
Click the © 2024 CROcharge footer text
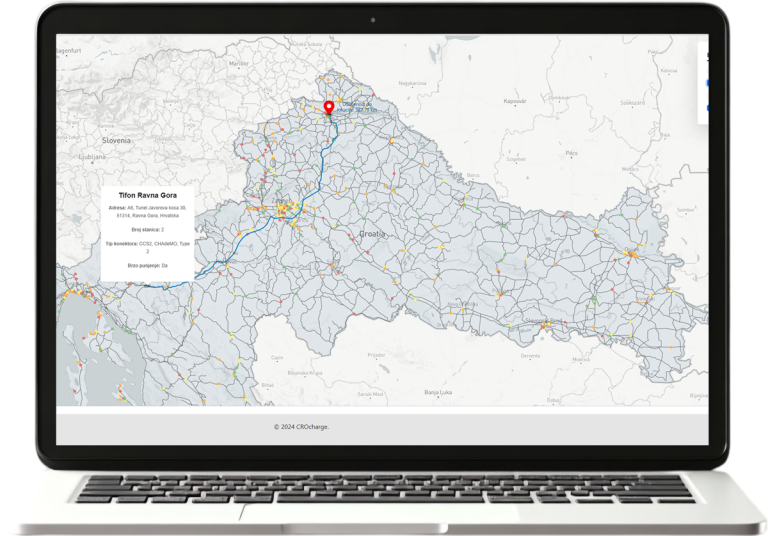pos(301,426)
